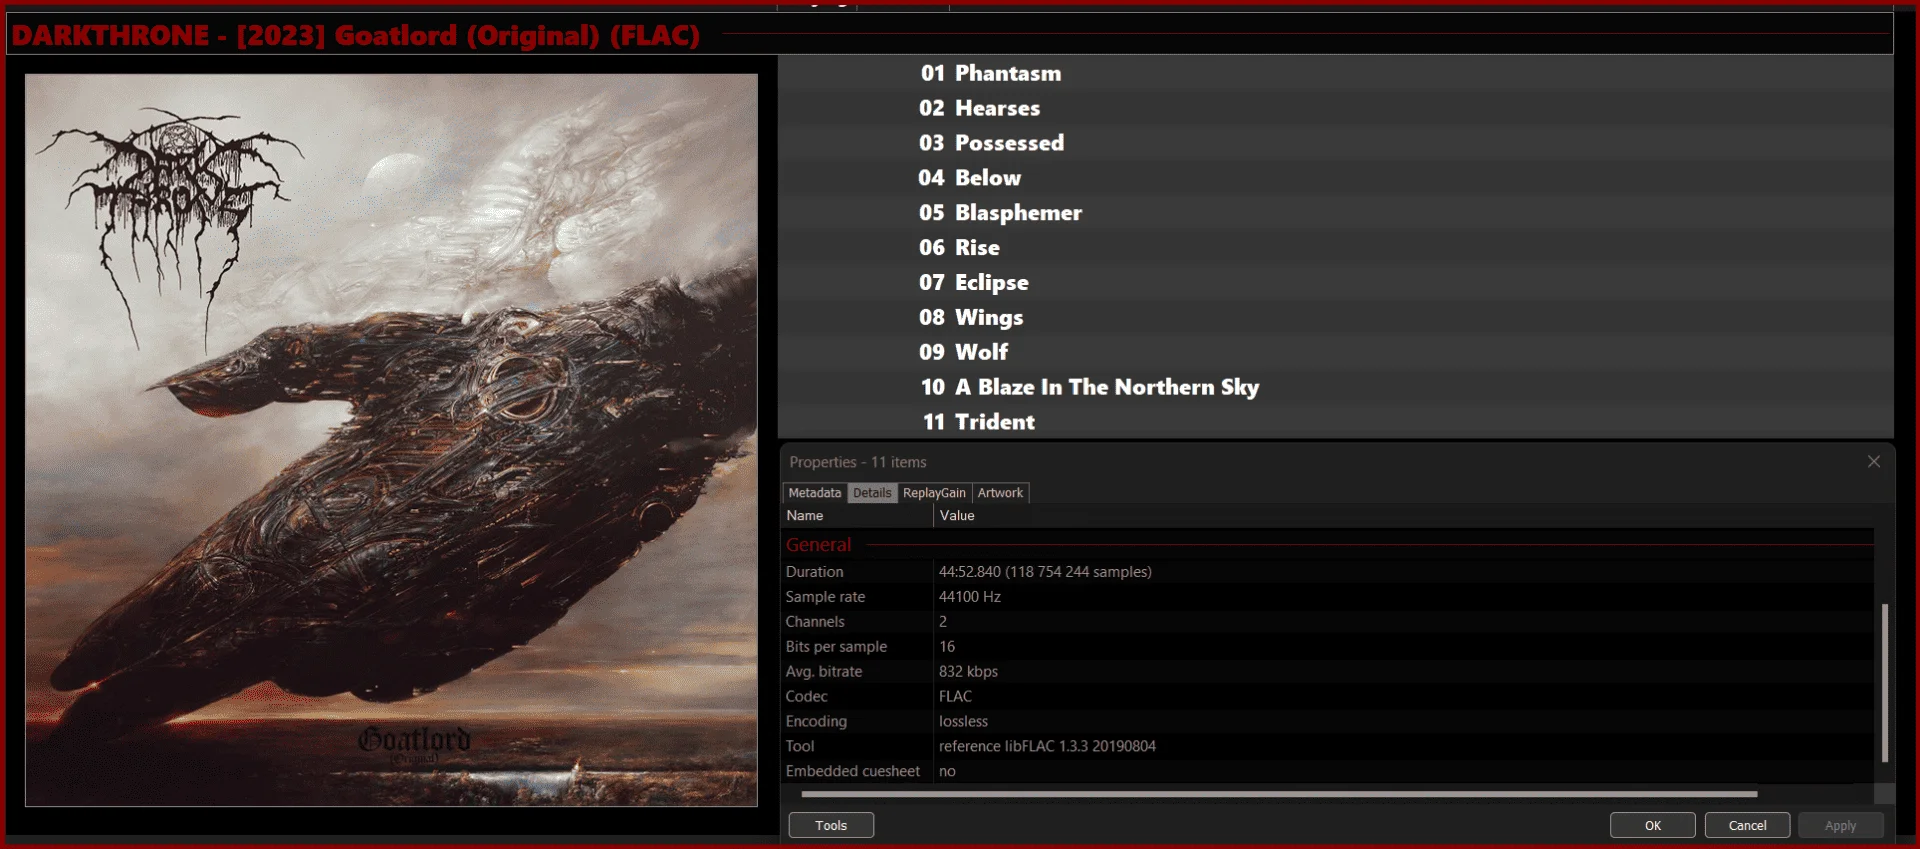Confirm with the OK button
This screenshot has height=849, width=1920.
[x=1653, y=825]
